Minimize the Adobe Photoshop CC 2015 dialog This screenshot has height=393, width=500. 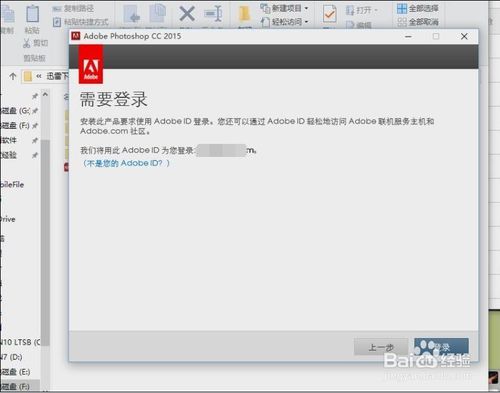[408, 36]
